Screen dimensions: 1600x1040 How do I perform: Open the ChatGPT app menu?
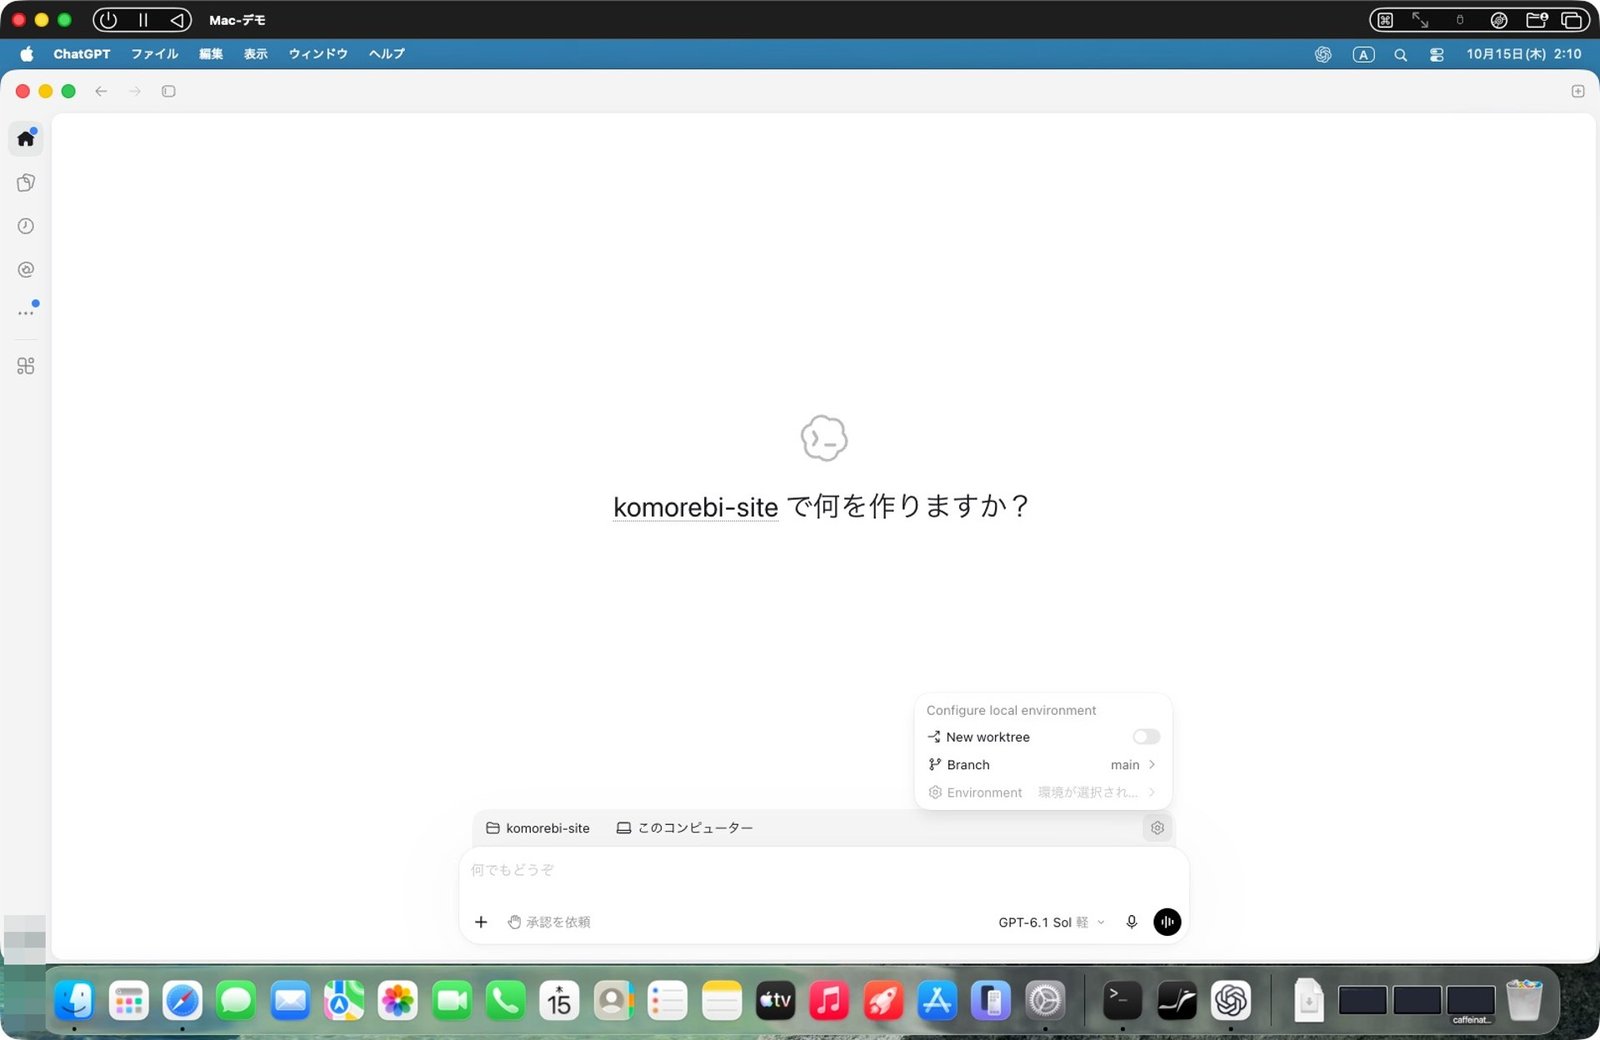pos(82,54)
